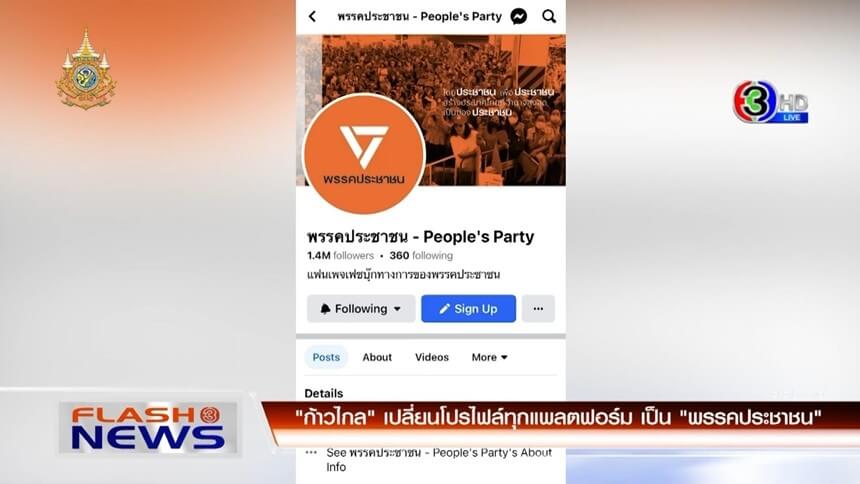The height and width of the screenshot is (484, 860).
Task: Open the orange People's Party profile picture
Action: [x=364, y=154]
